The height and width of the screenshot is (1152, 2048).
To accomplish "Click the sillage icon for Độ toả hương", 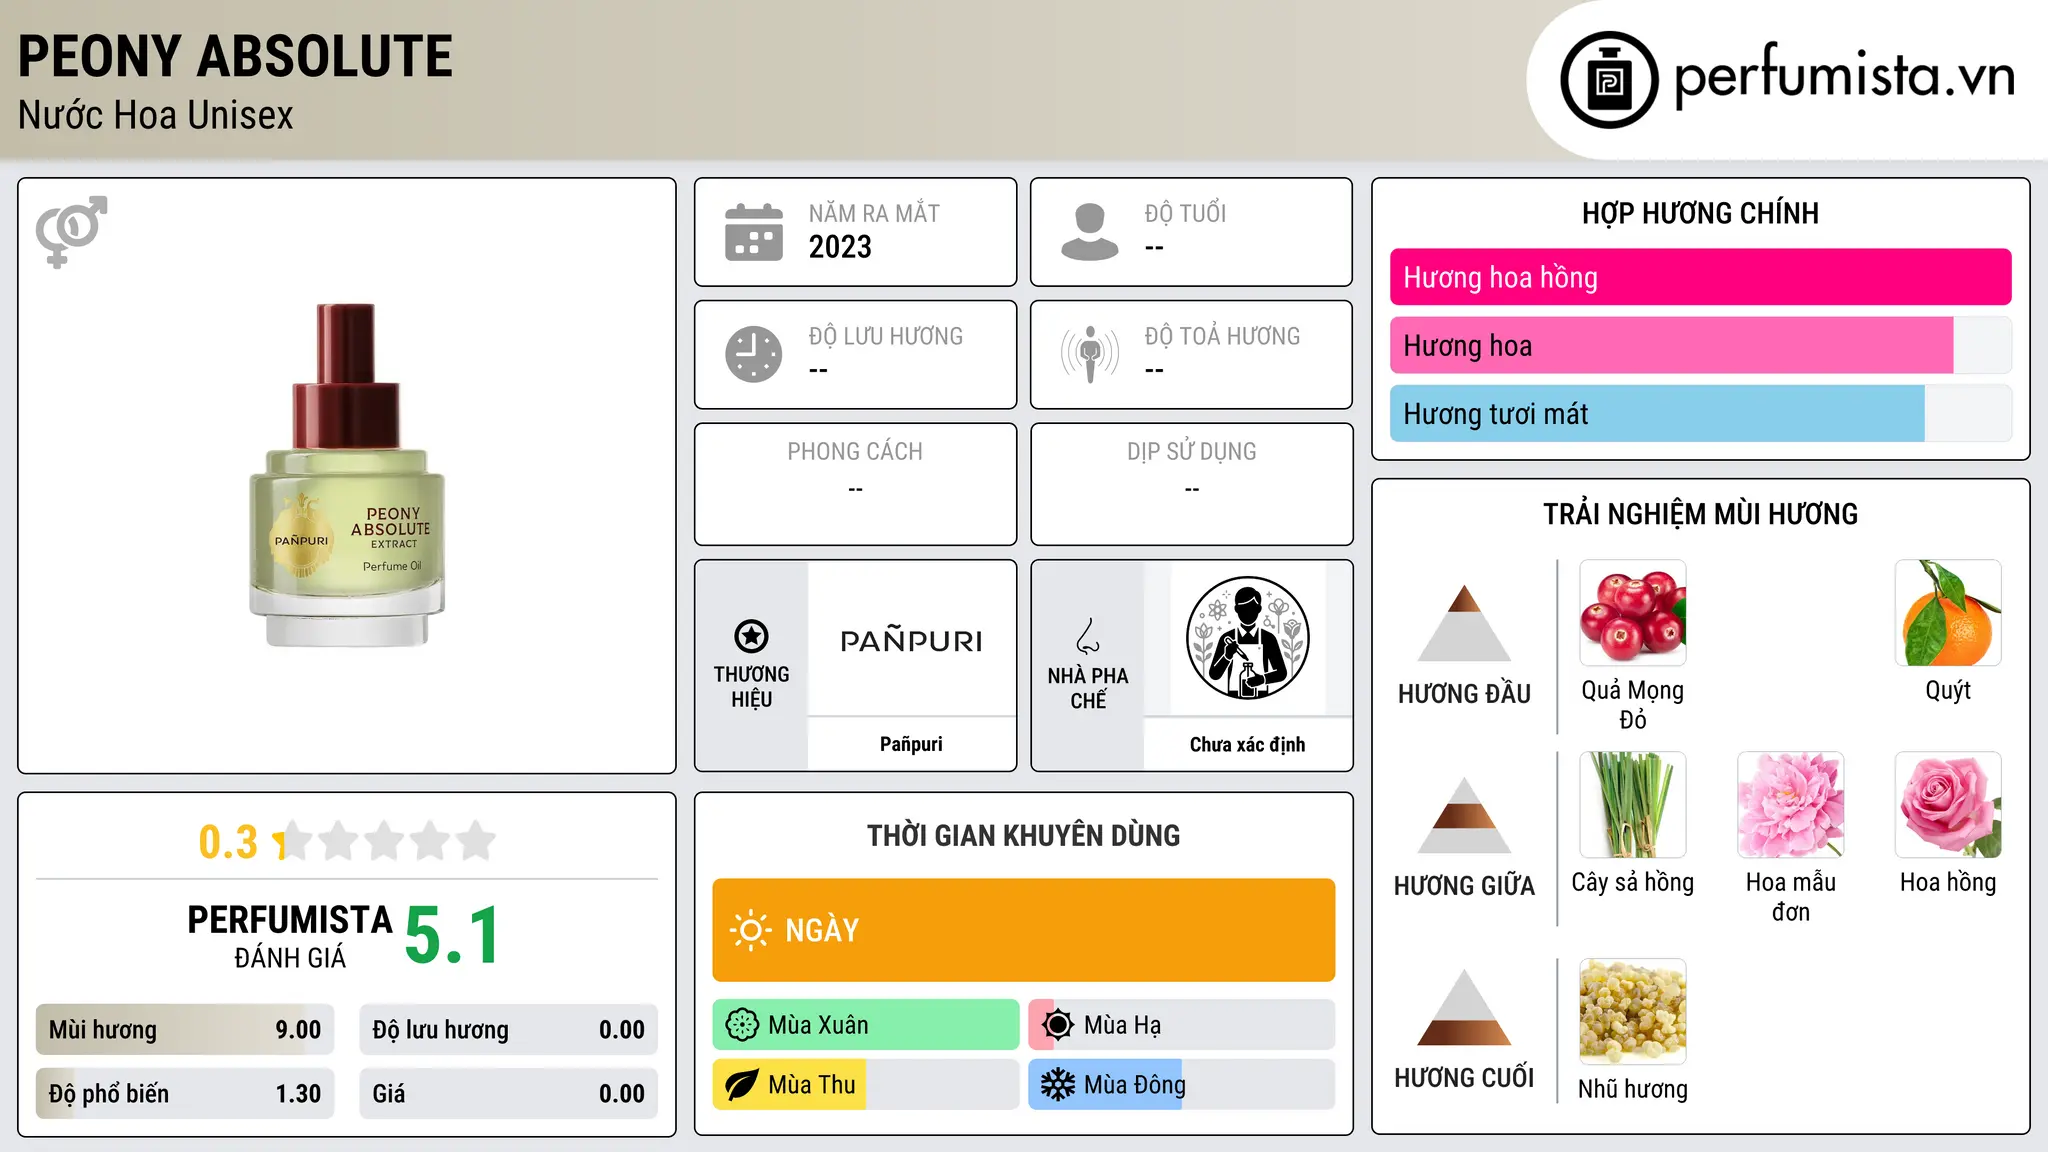I will [x=1090, y=354].
